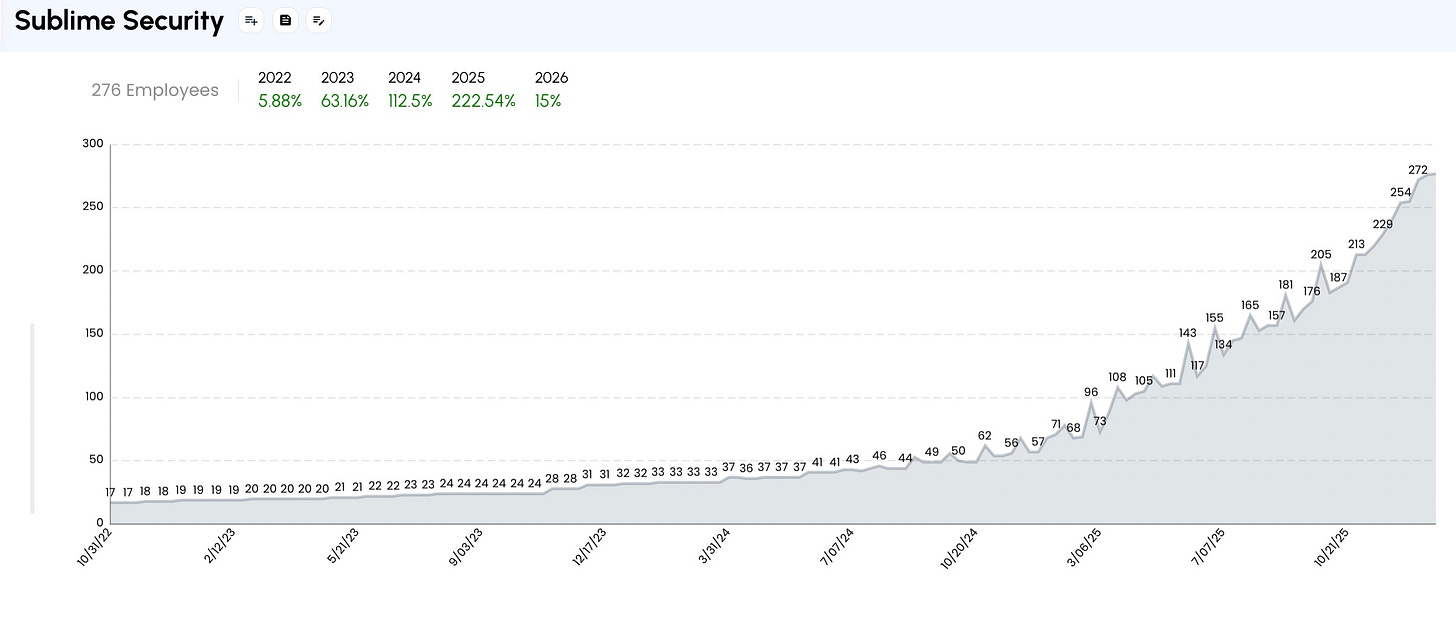Click the 57 data point label
Image resolution: width=1456 pixels, height=625 pixels.
[x=1038, y=442]
